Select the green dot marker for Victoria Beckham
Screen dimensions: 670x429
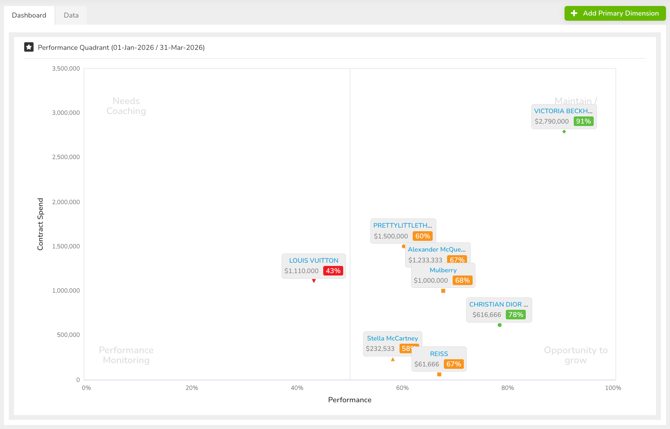click(x=564, y=132)
